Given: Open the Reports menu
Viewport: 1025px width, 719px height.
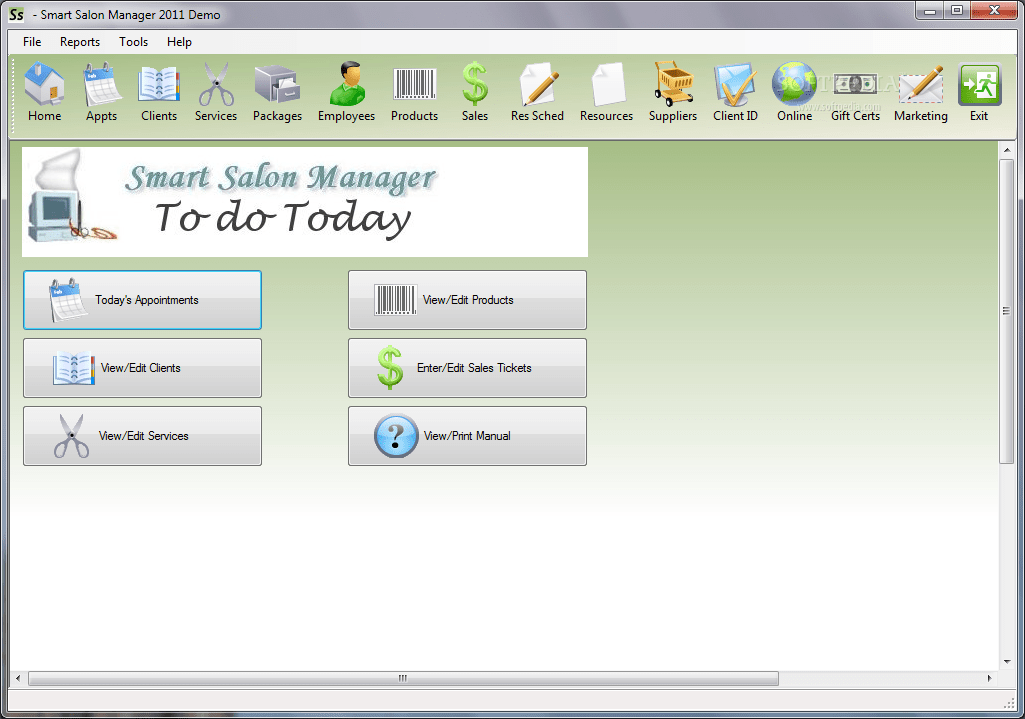Looking at the screenshot, I should (80, 42).
